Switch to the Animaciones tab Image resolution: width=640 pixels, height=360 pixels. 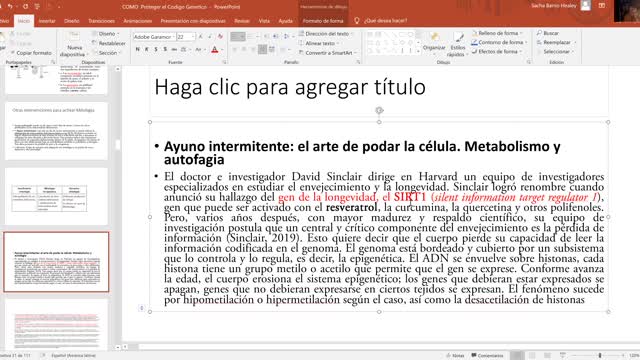pos(138,21)
